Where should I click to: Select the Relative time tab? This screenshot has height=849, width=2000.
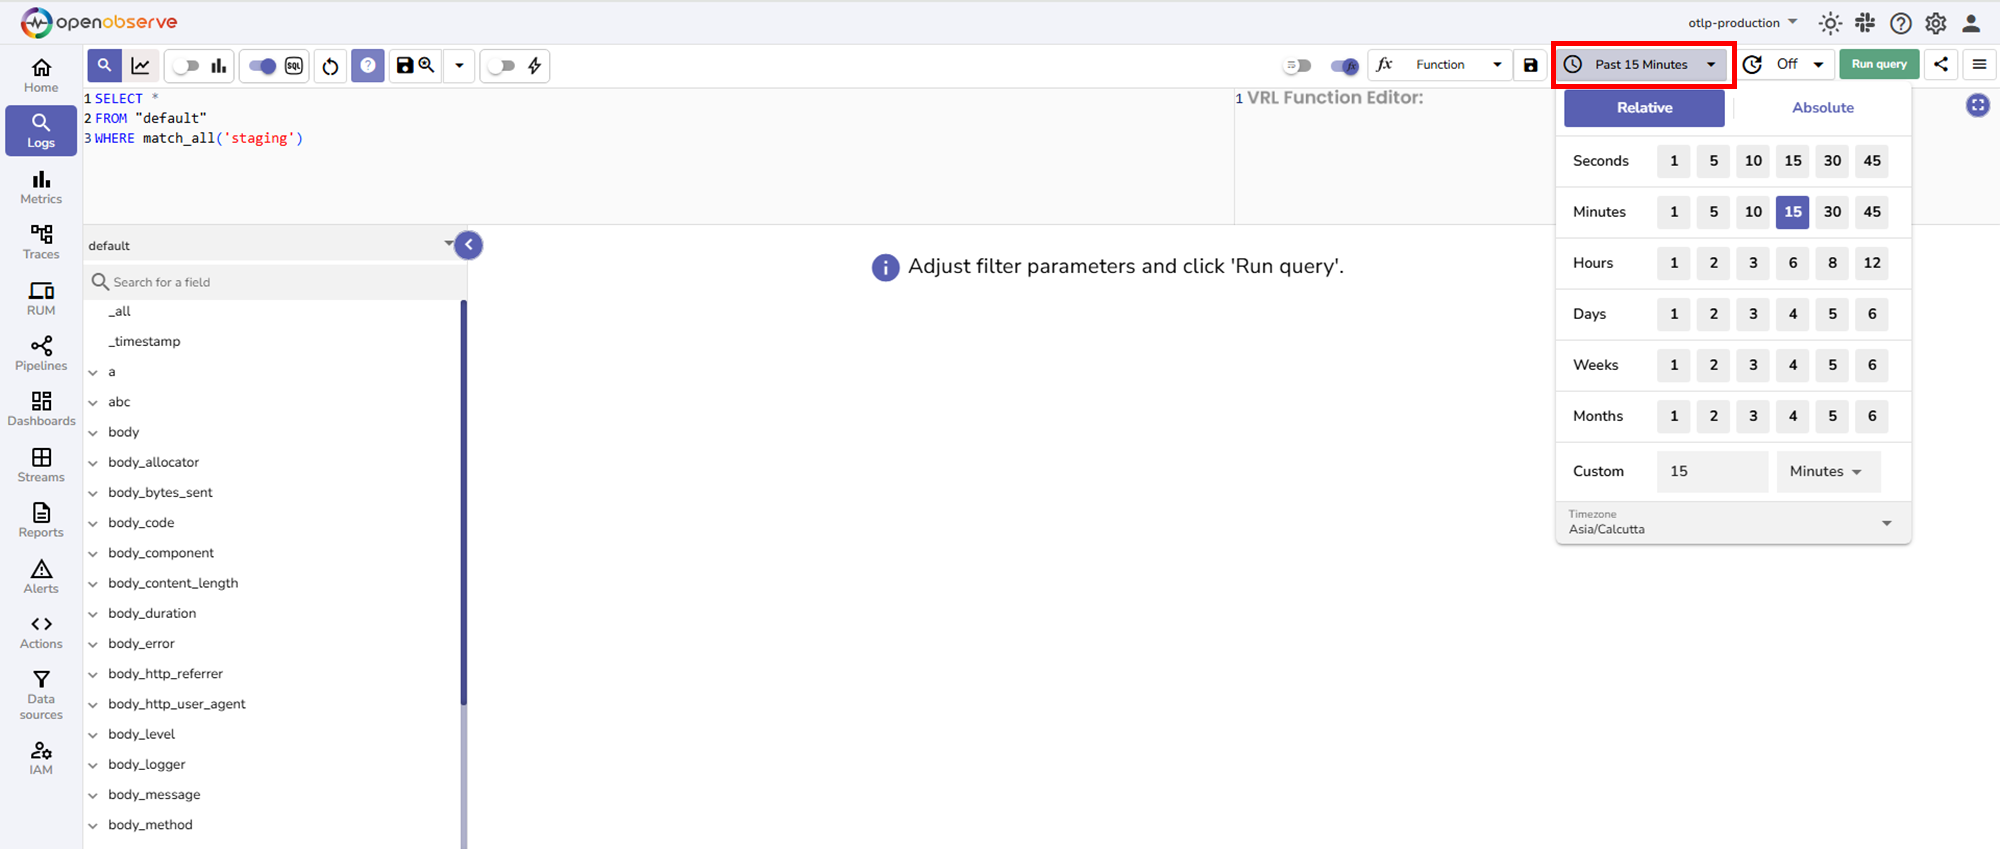point(1644,108)
